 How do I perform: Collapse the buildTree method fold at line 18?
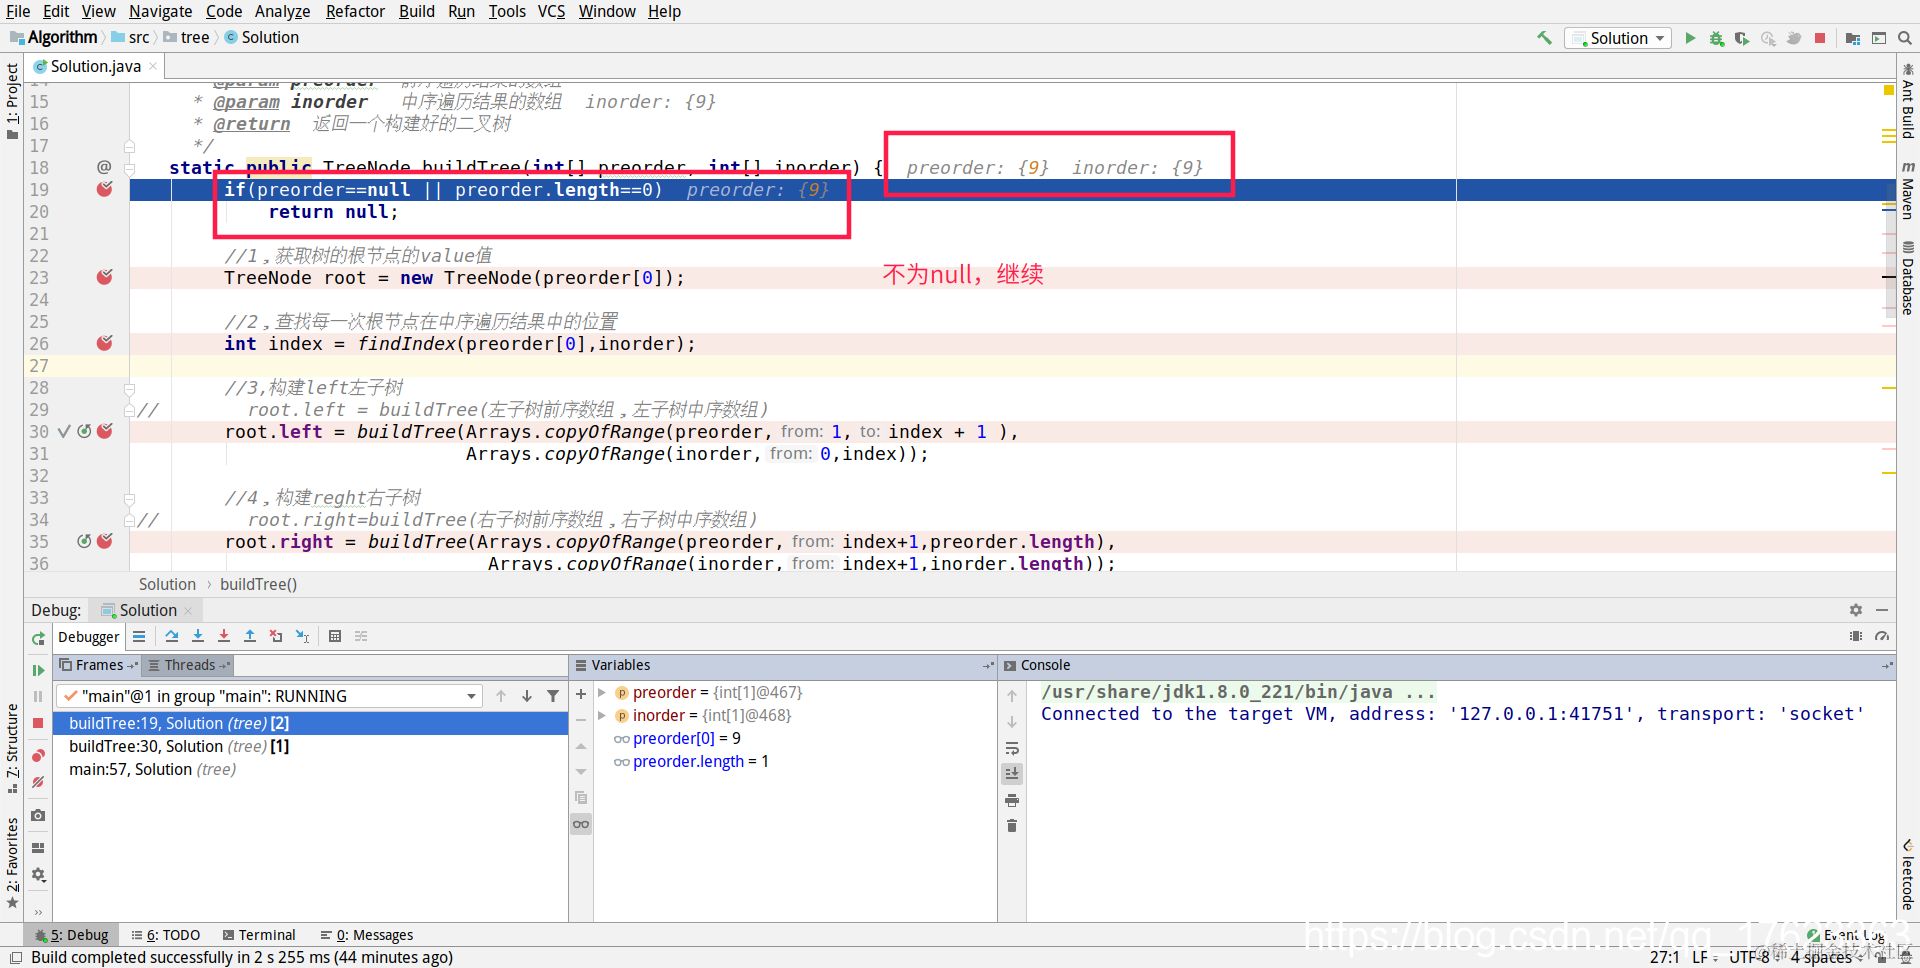coord(130,167)
